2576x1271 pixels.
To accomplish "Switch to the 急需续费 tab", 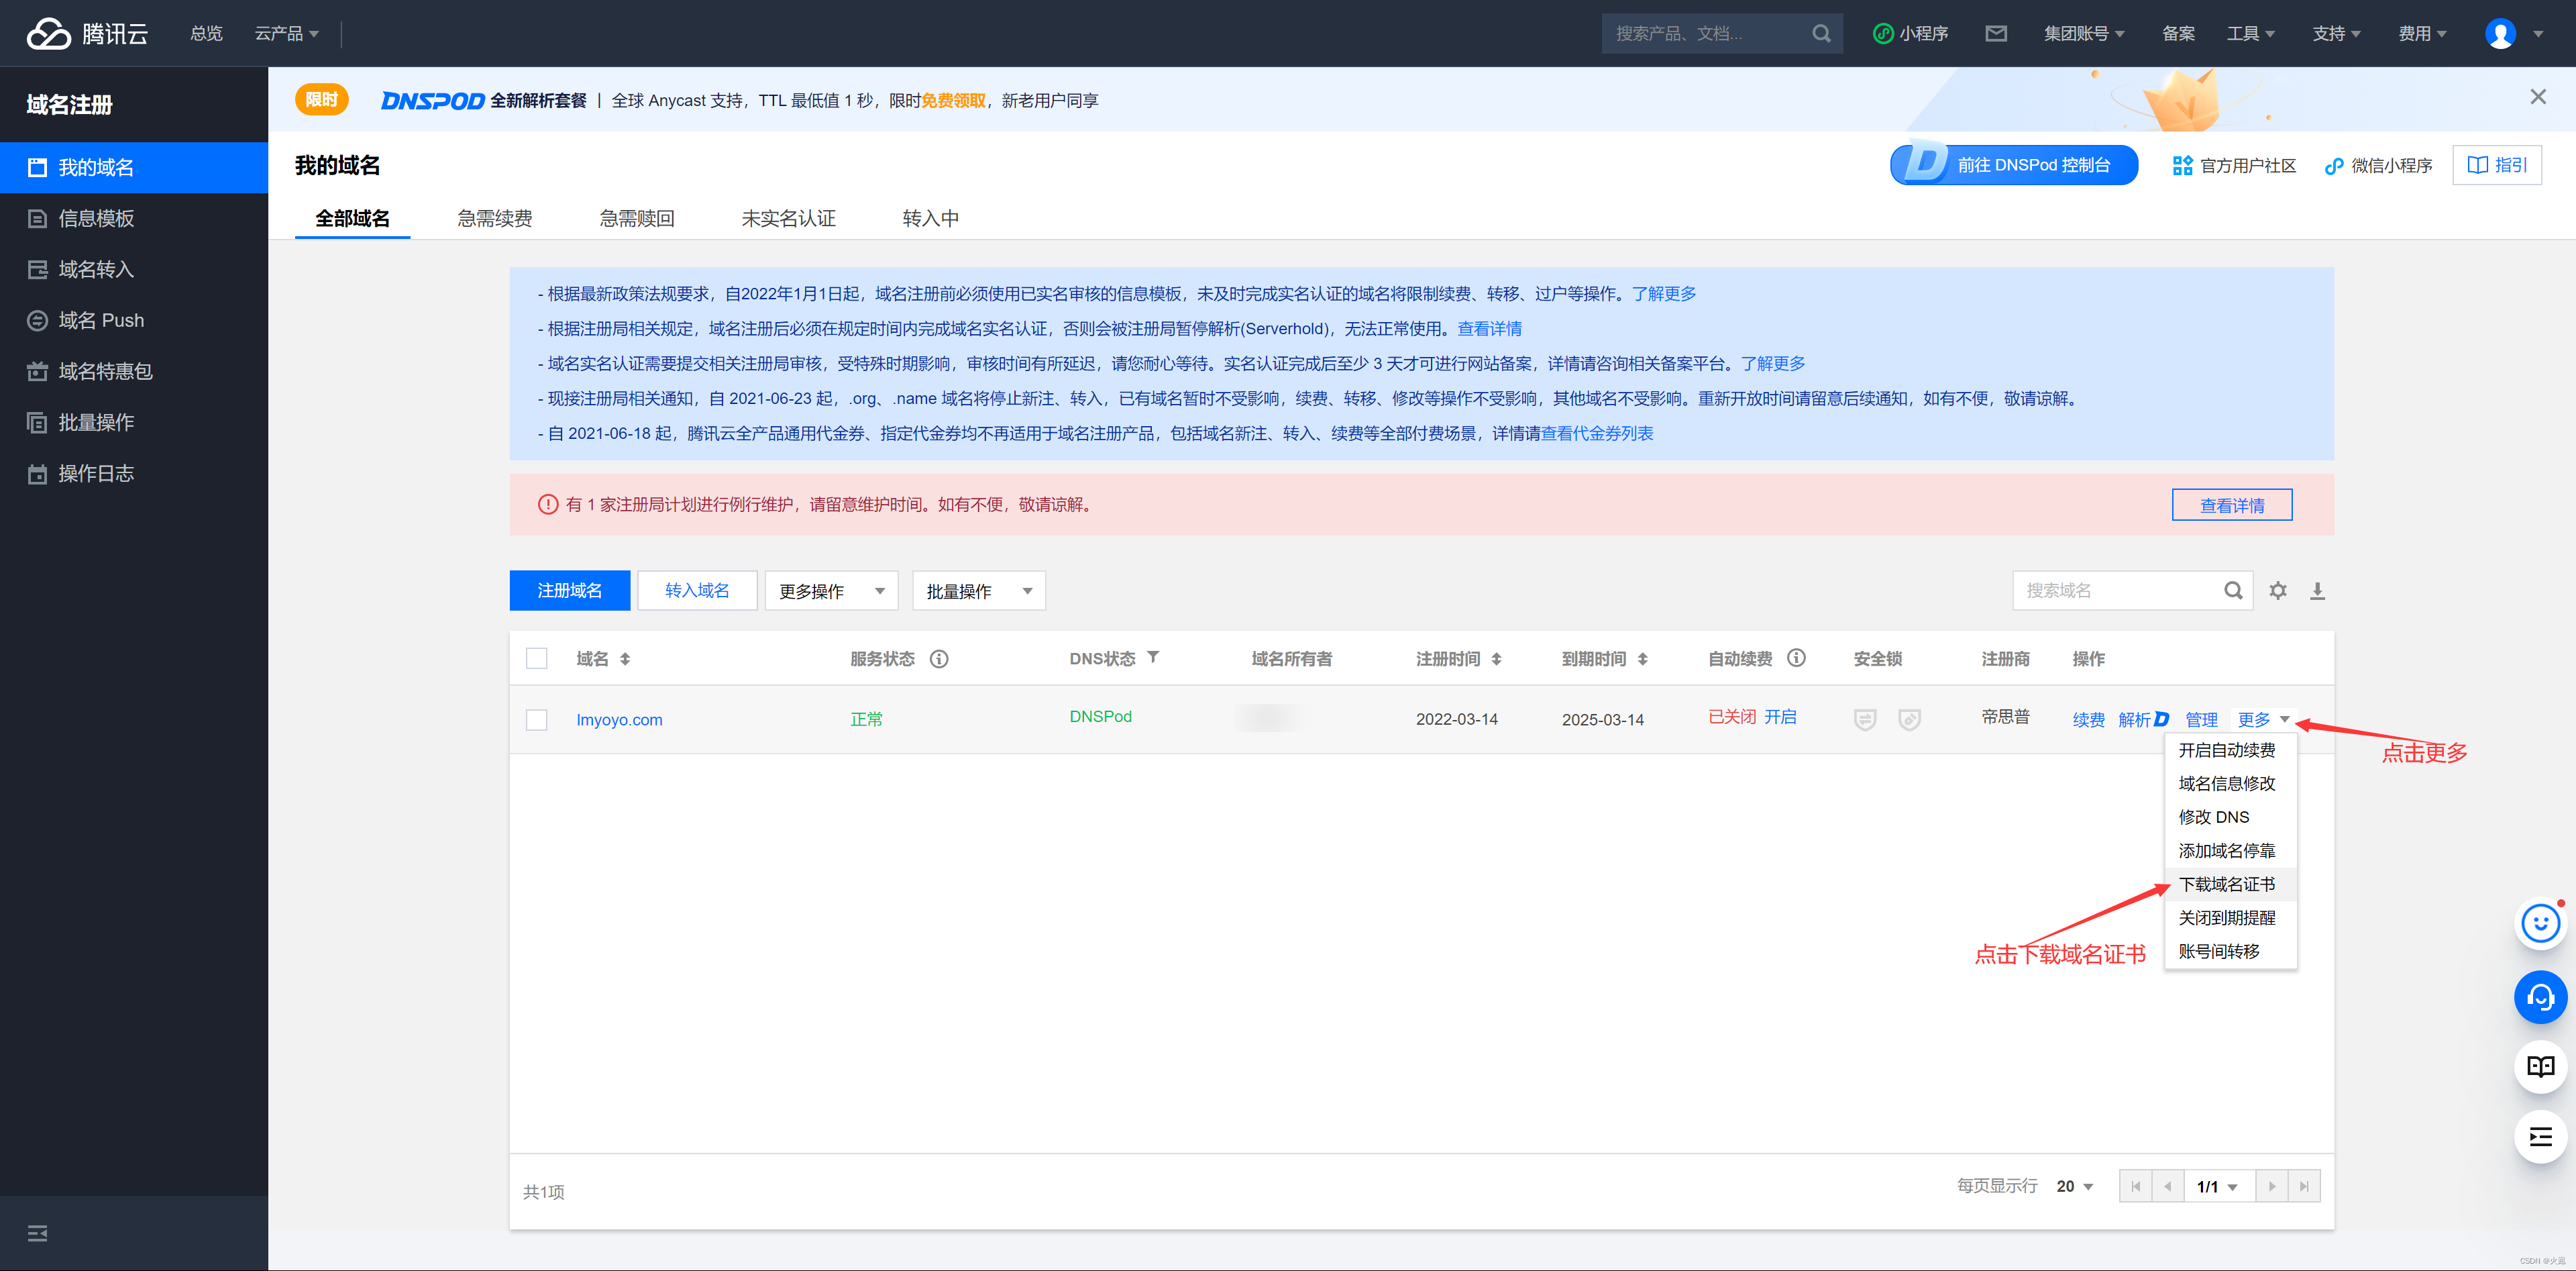I will pyautogui.click(x=494, y=218).
